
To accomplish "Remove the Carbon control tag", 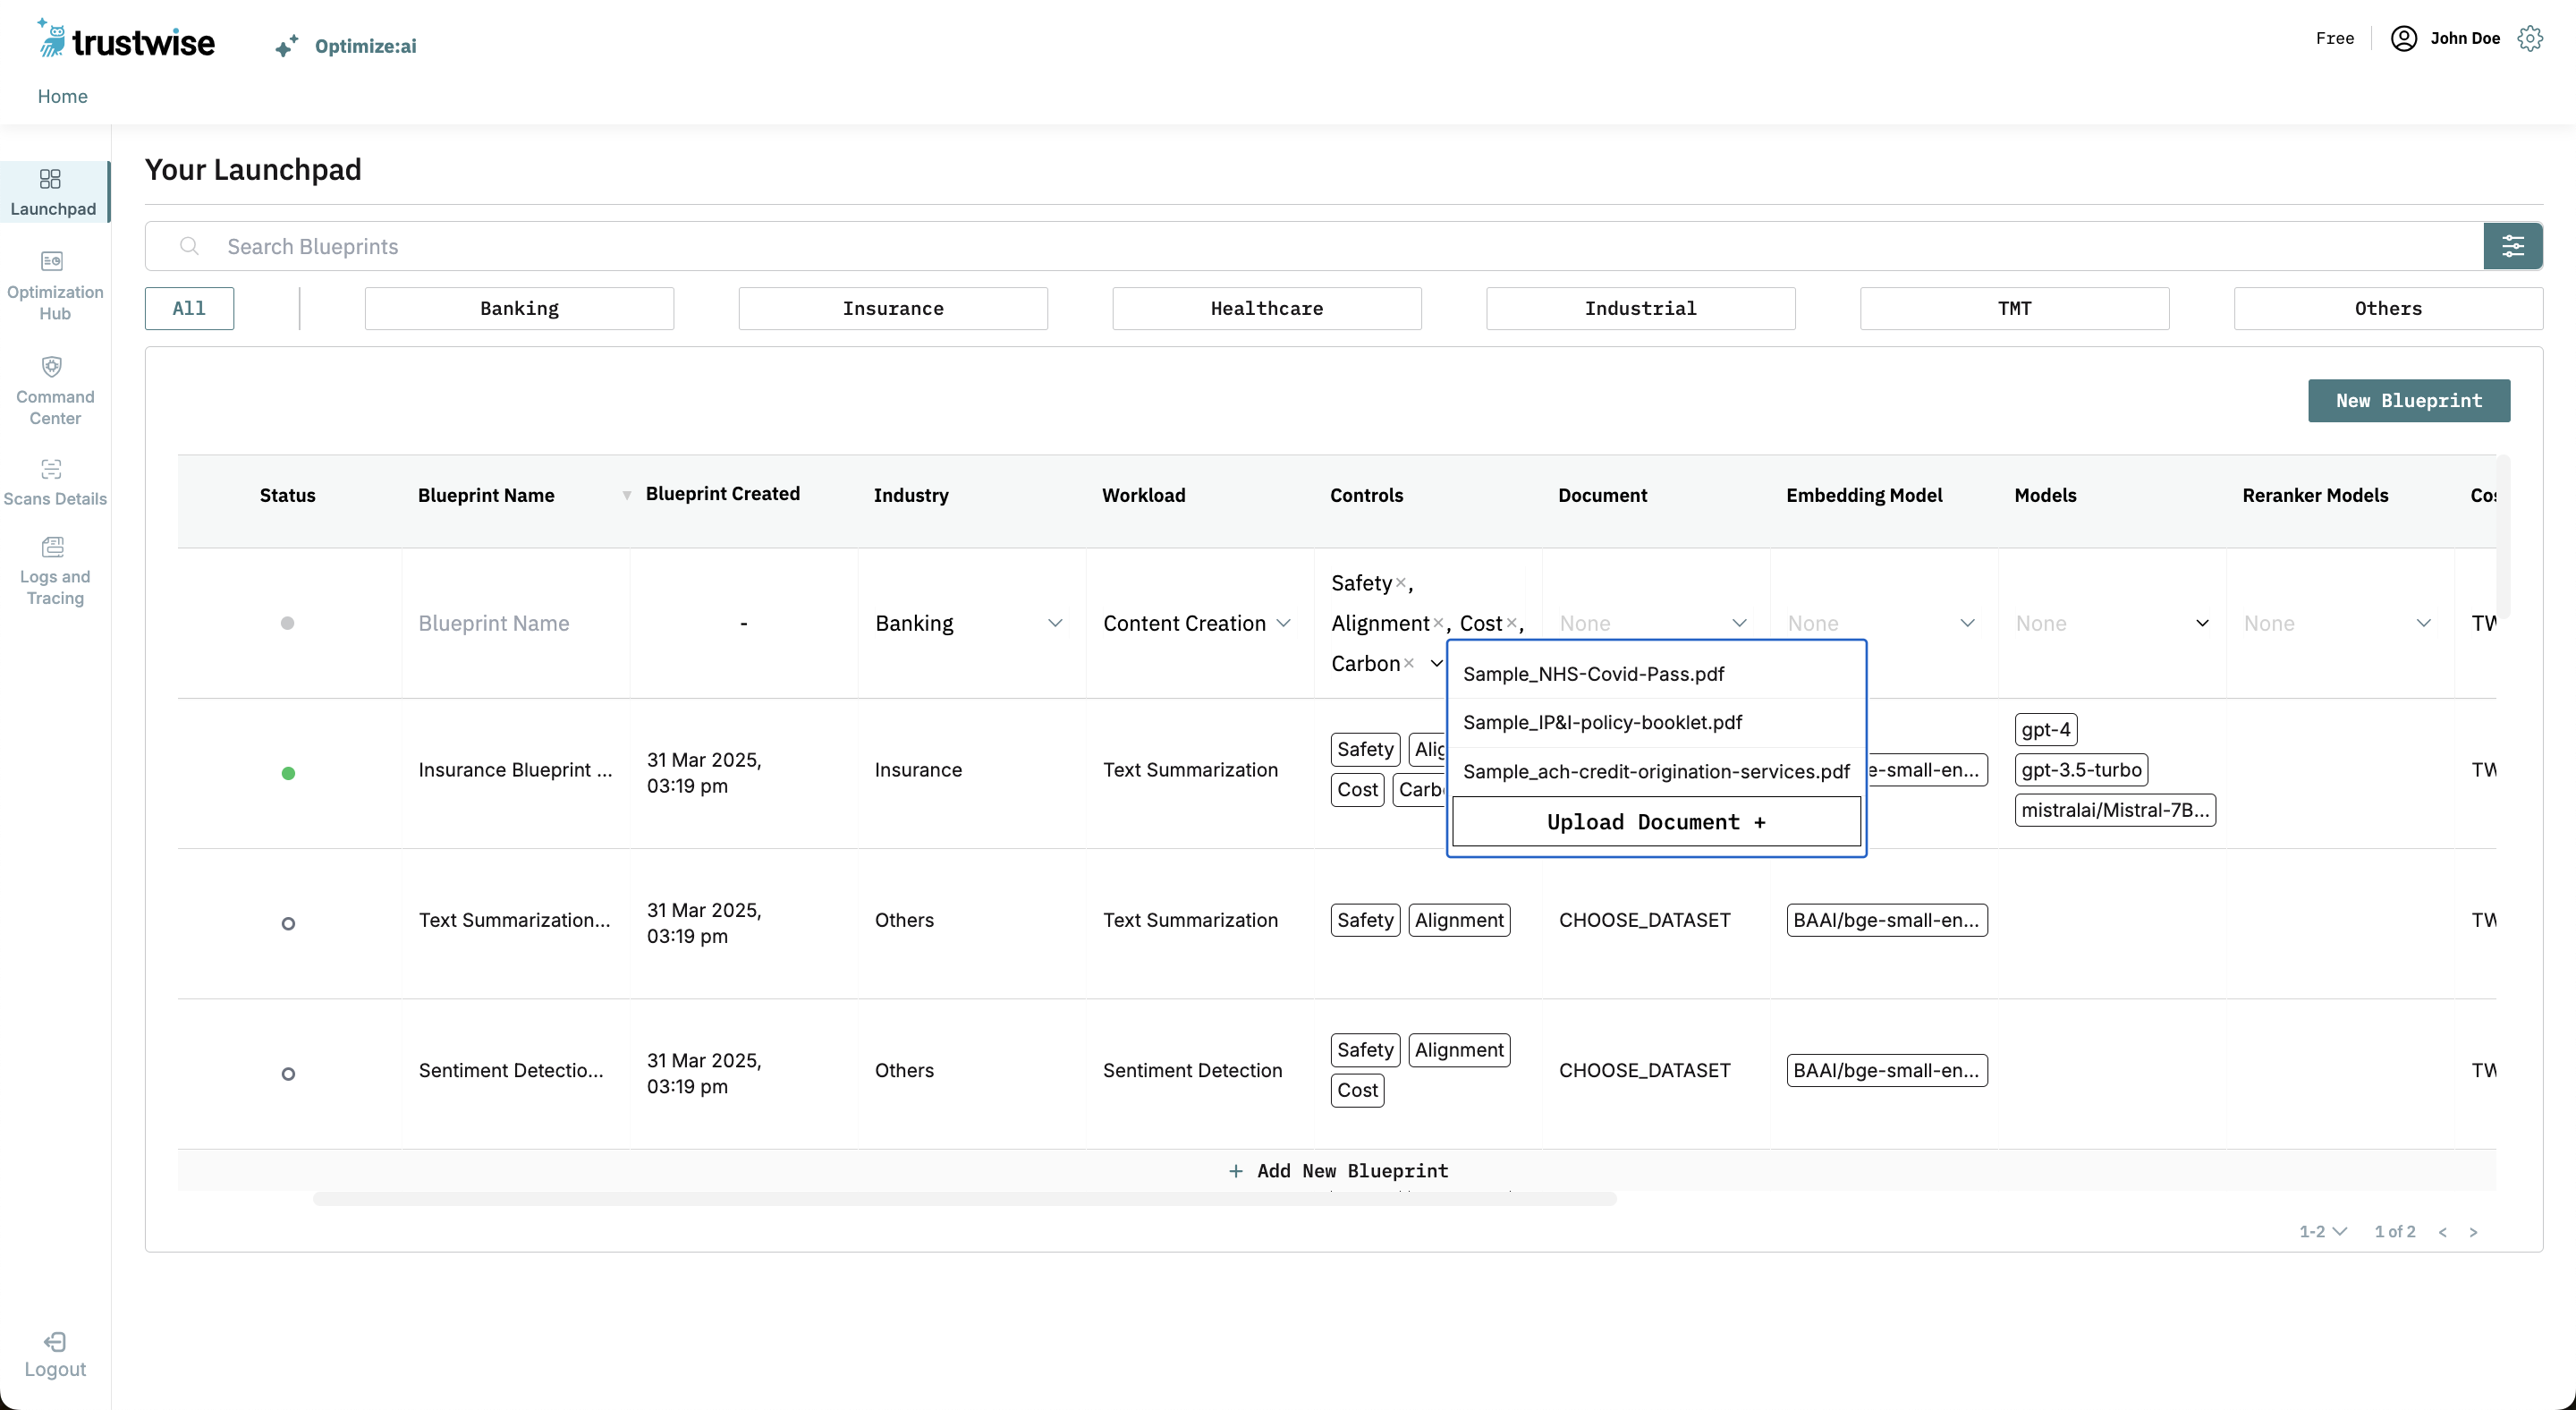I will [1409, 663].
